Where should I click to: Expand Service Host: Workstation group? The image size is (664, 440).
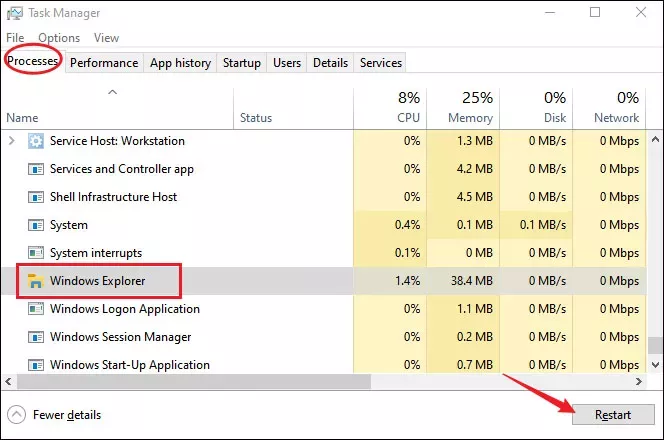click(12, 141)
